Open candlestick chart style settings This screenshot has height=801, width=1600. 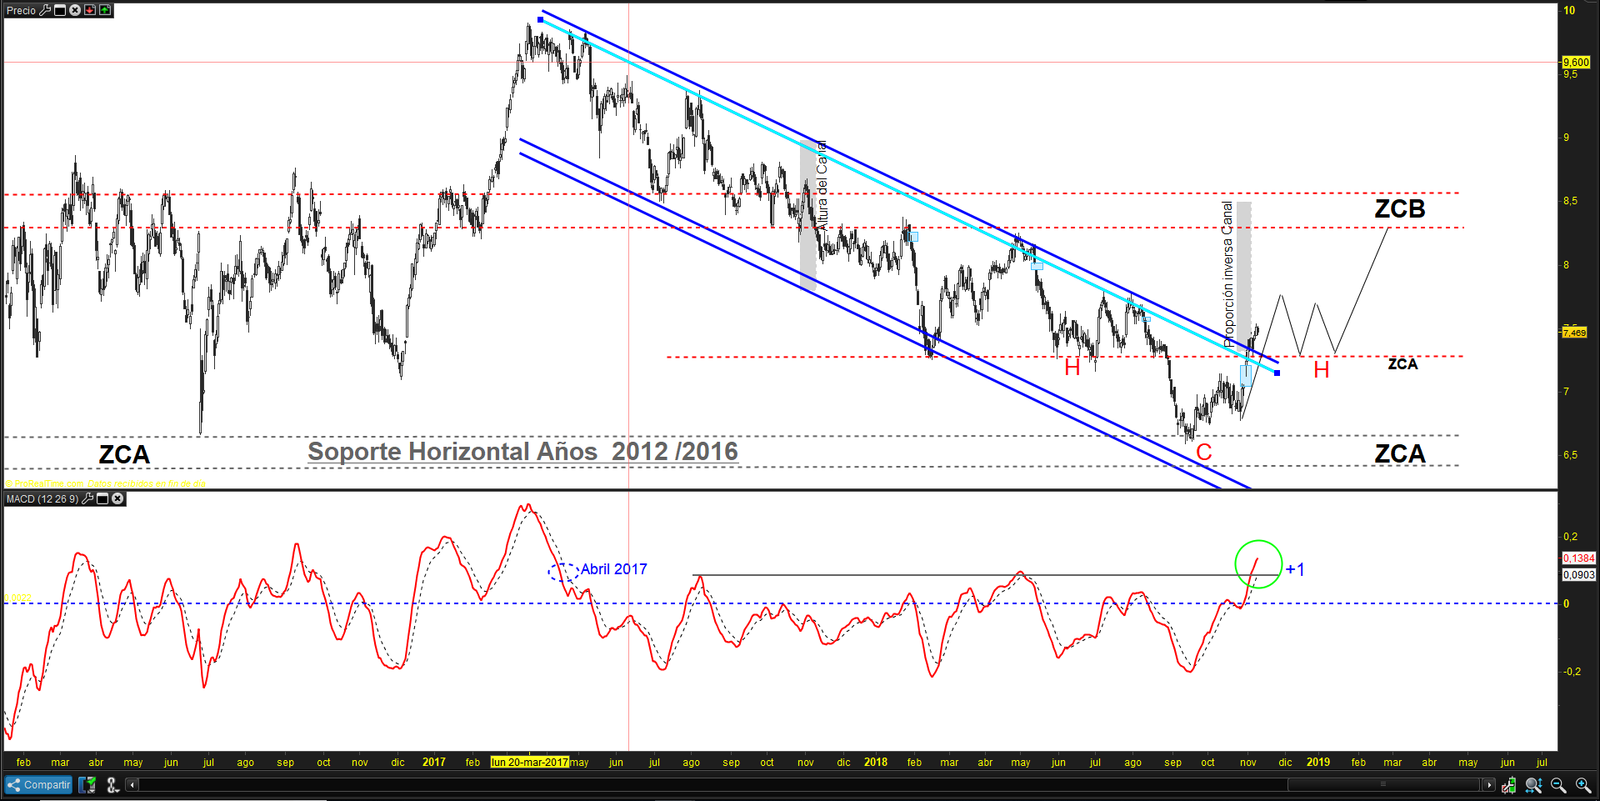(x=1510, y=785)
